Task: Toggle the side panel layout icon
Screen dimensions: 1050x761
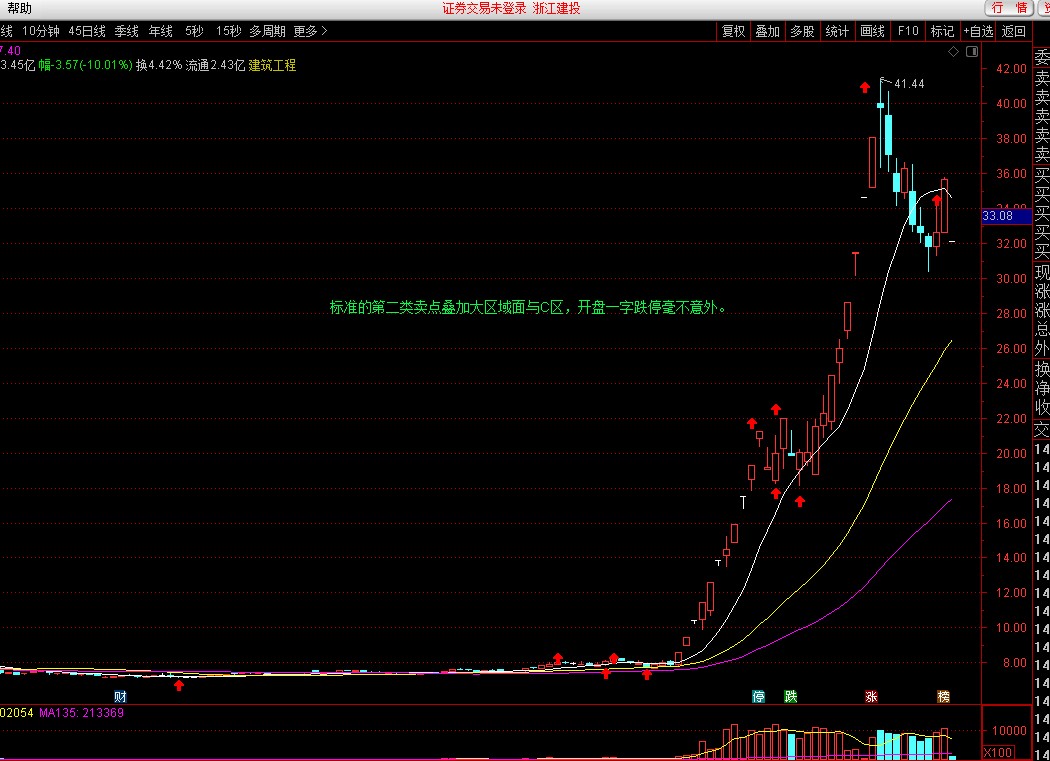Action: pyautogui.click(x=972, y=52)
